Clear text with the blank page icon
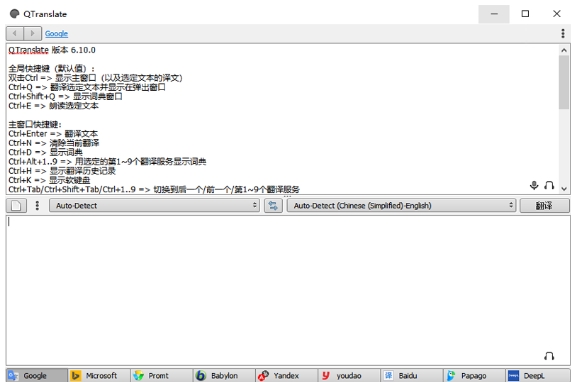This screenshot has height=382, width=571. [x=16, y=206]
